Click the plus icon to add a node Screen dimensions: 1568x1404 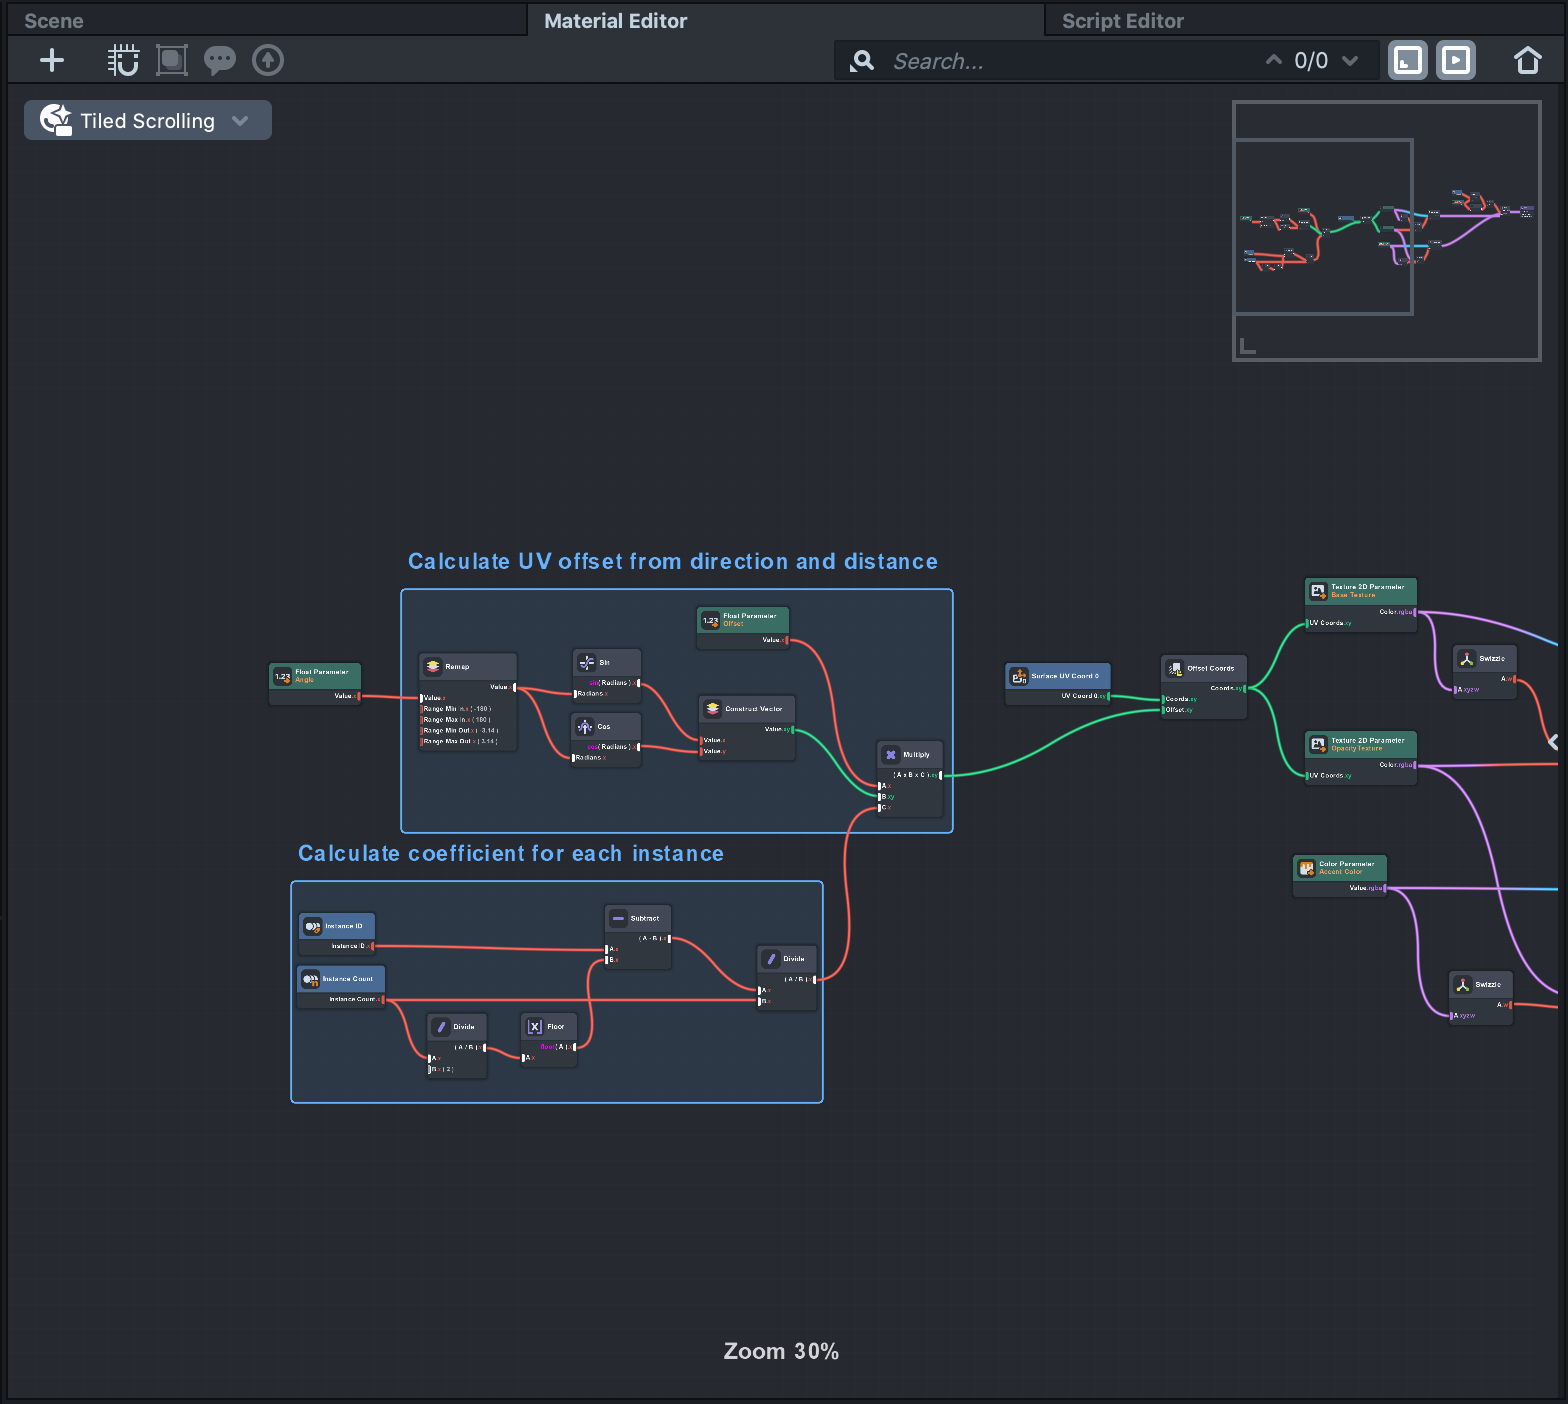(52, 61)
